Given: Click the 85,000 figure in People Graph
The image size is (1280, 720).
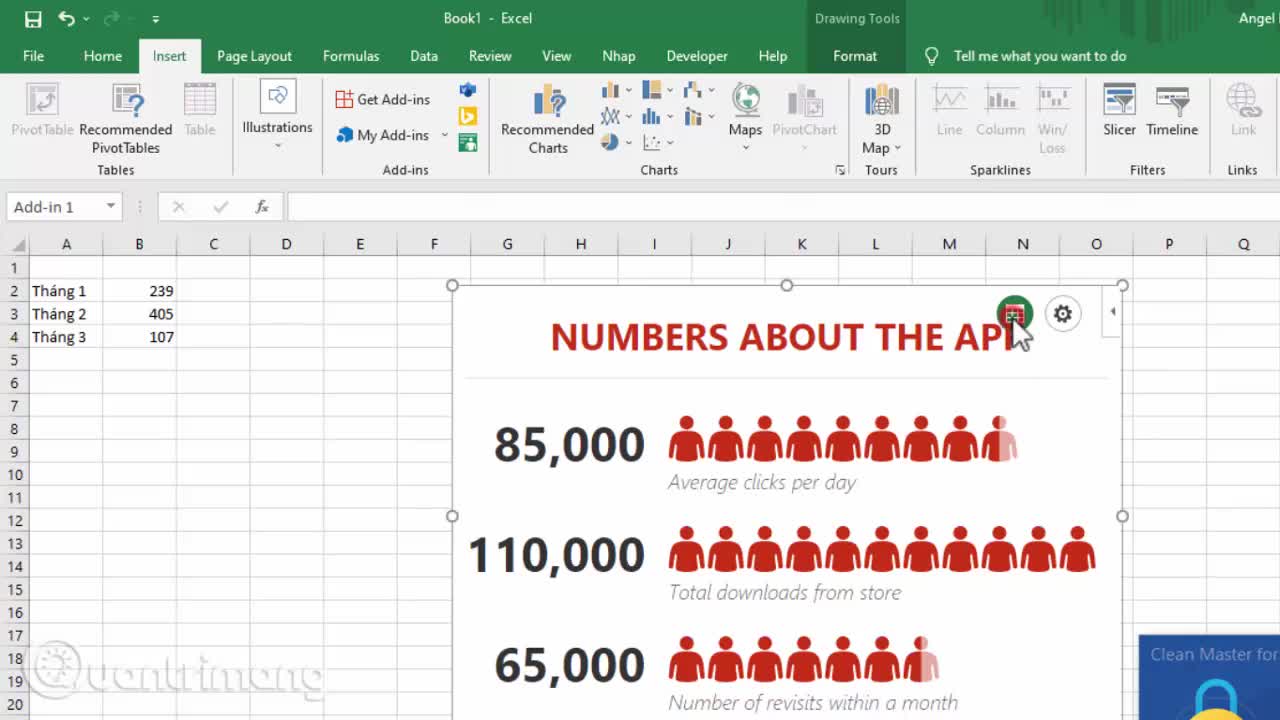Looking at the screenshot, I should point(569,445).
